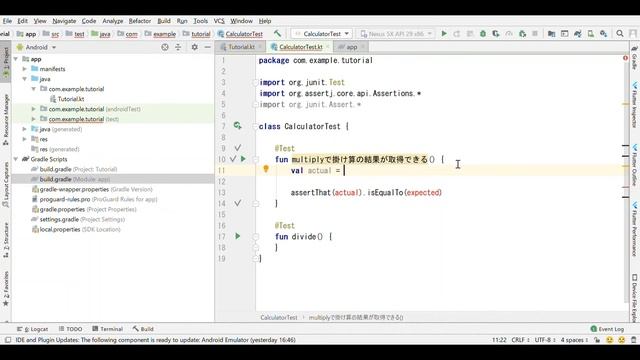This screenshot has height=360, width=640.
Task: Click the scroll-from-source target icon in Project panel
Action: point(165,47)
